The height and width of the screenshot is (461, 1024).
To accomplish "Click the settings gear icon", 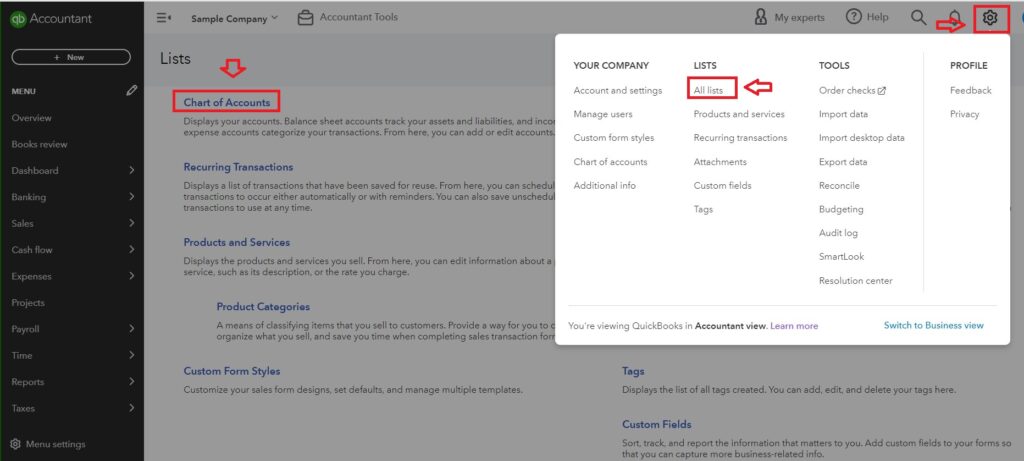I will [x=990, y=18].
